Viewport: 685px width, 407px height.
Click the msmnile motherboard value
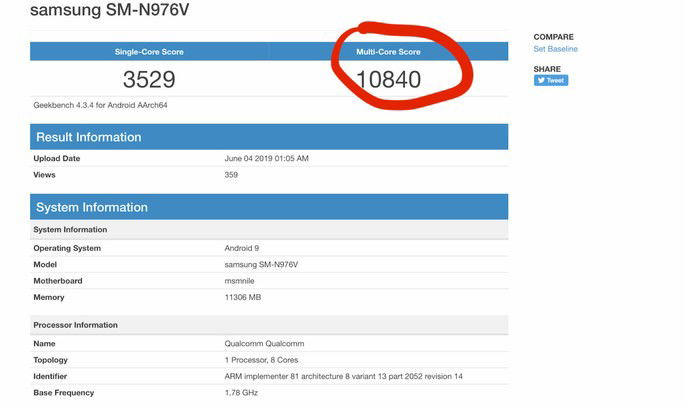[x=239, y=281]
